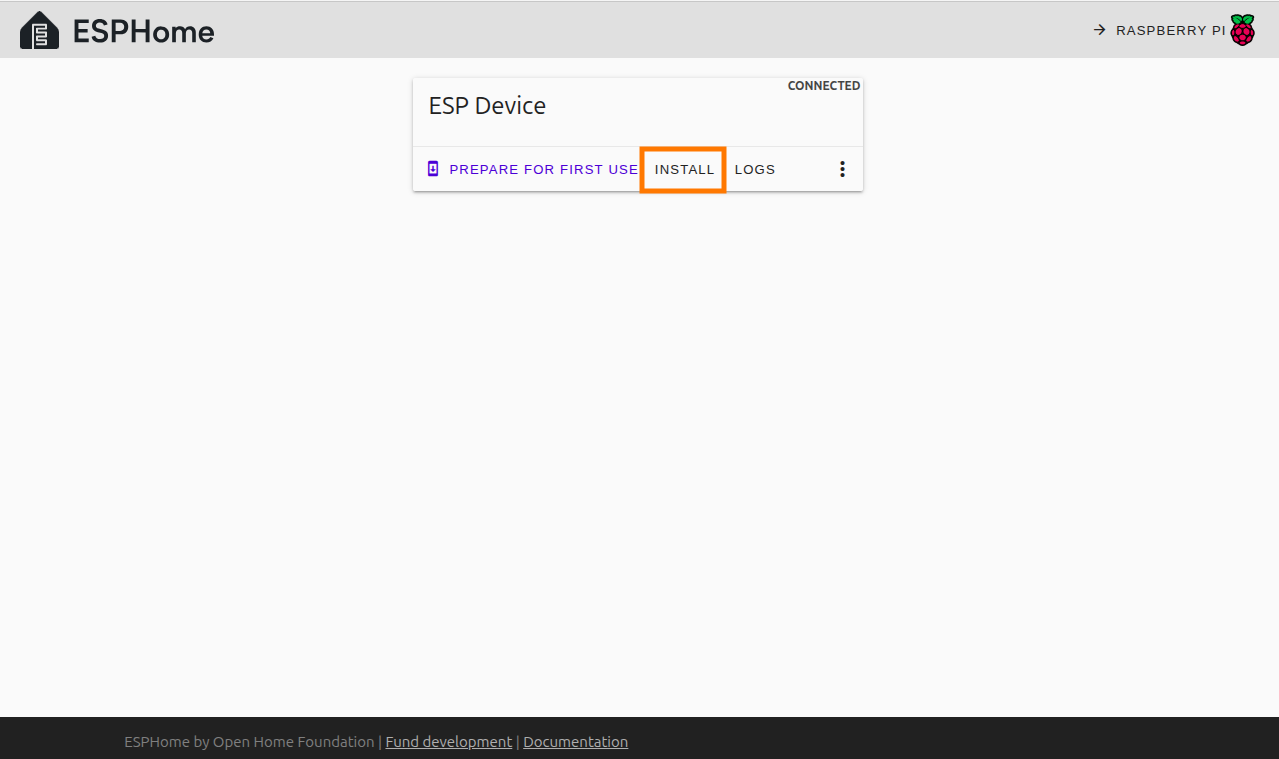Click the download symbol inside the purple phone icon
Viewport: 1279px width, 759px height.
tap(433, 168)
